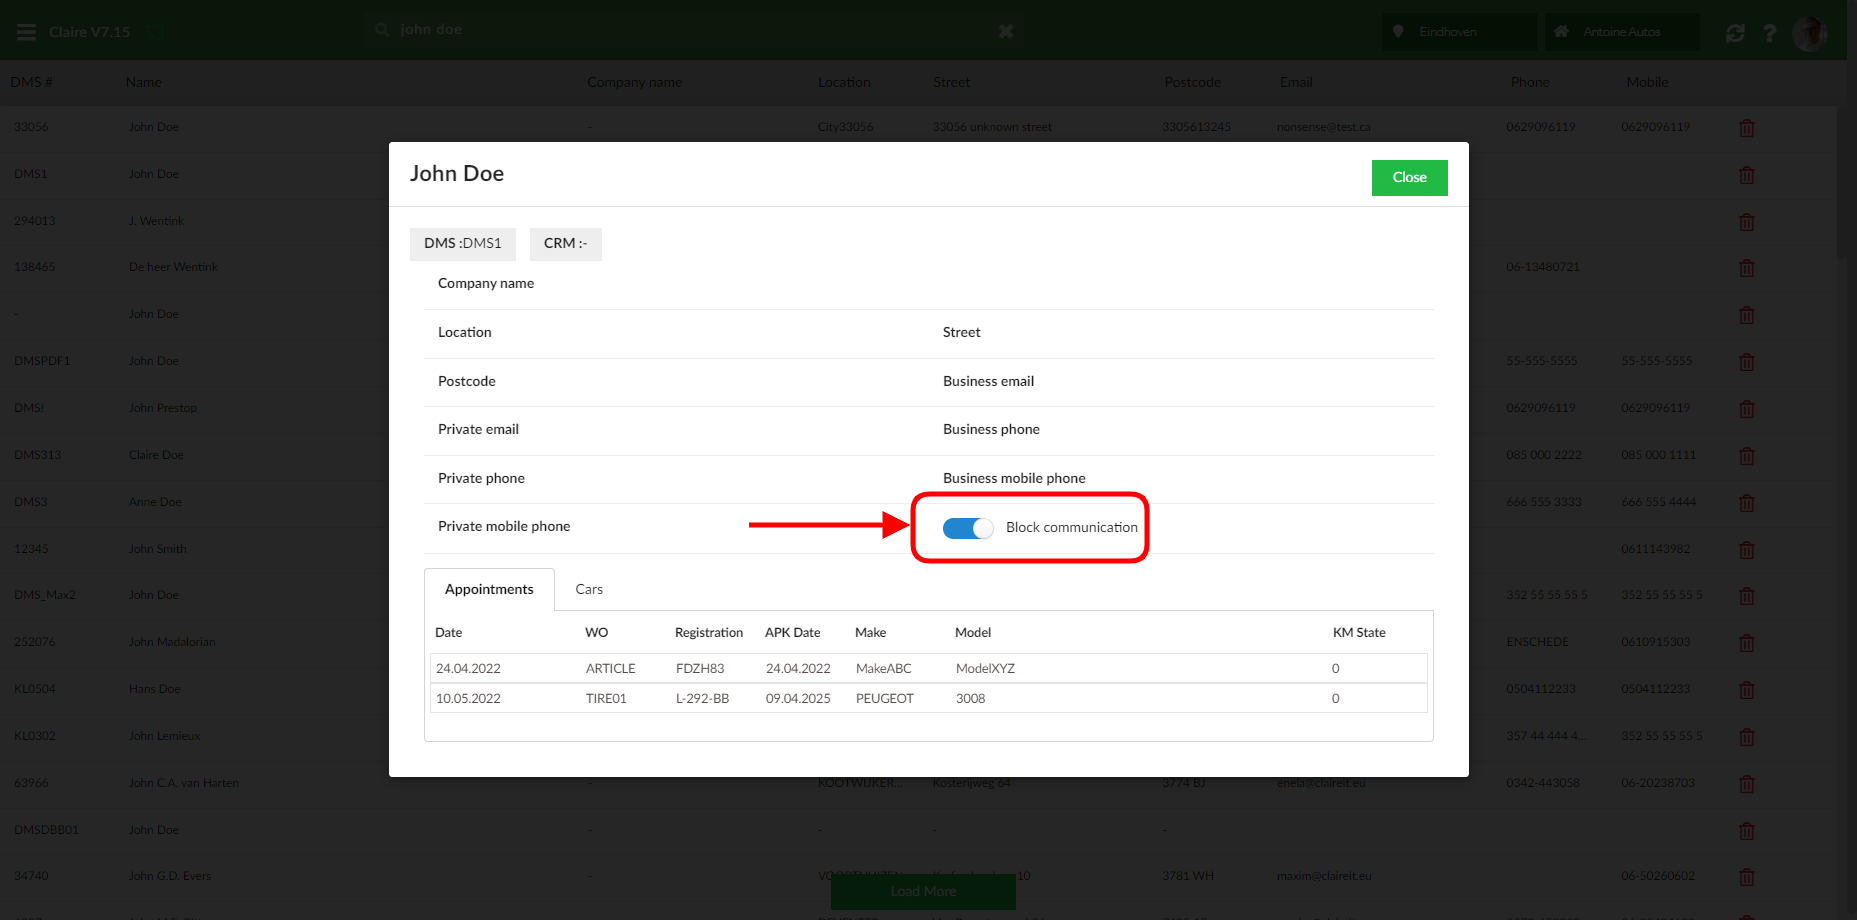Open the help question mark icon
The height and width of the screenshot is (920, 1857).
[1770, 33]
